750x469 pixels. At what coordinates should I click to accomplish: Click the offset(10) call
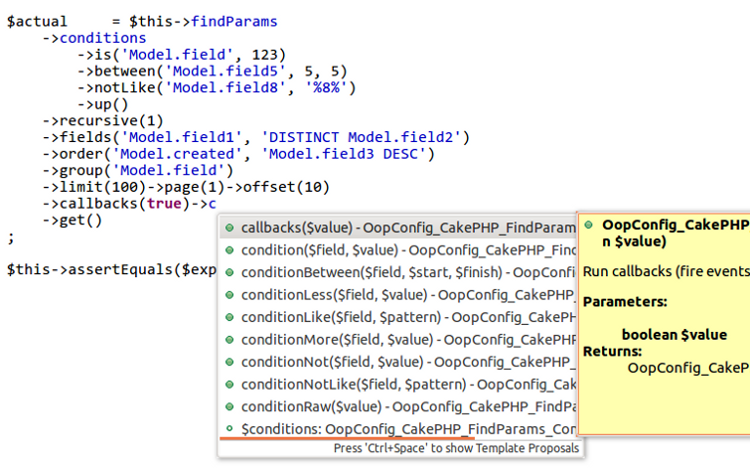[x=286, y=187]
